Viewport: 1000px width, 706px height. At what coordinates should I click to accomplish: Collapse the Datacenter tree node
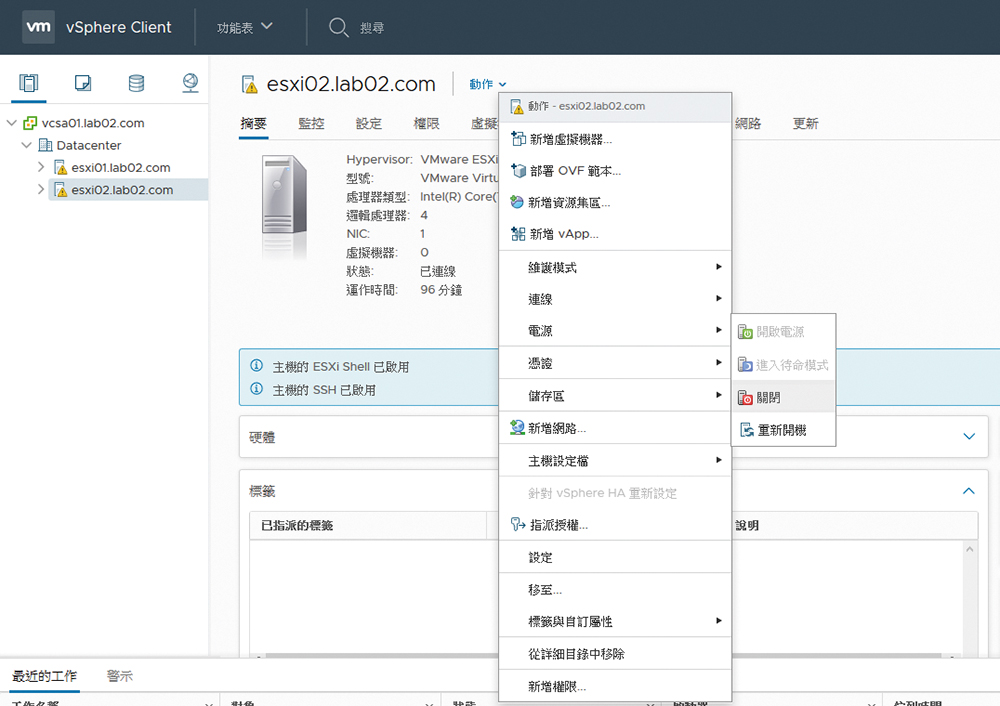(x=27, y=145)
